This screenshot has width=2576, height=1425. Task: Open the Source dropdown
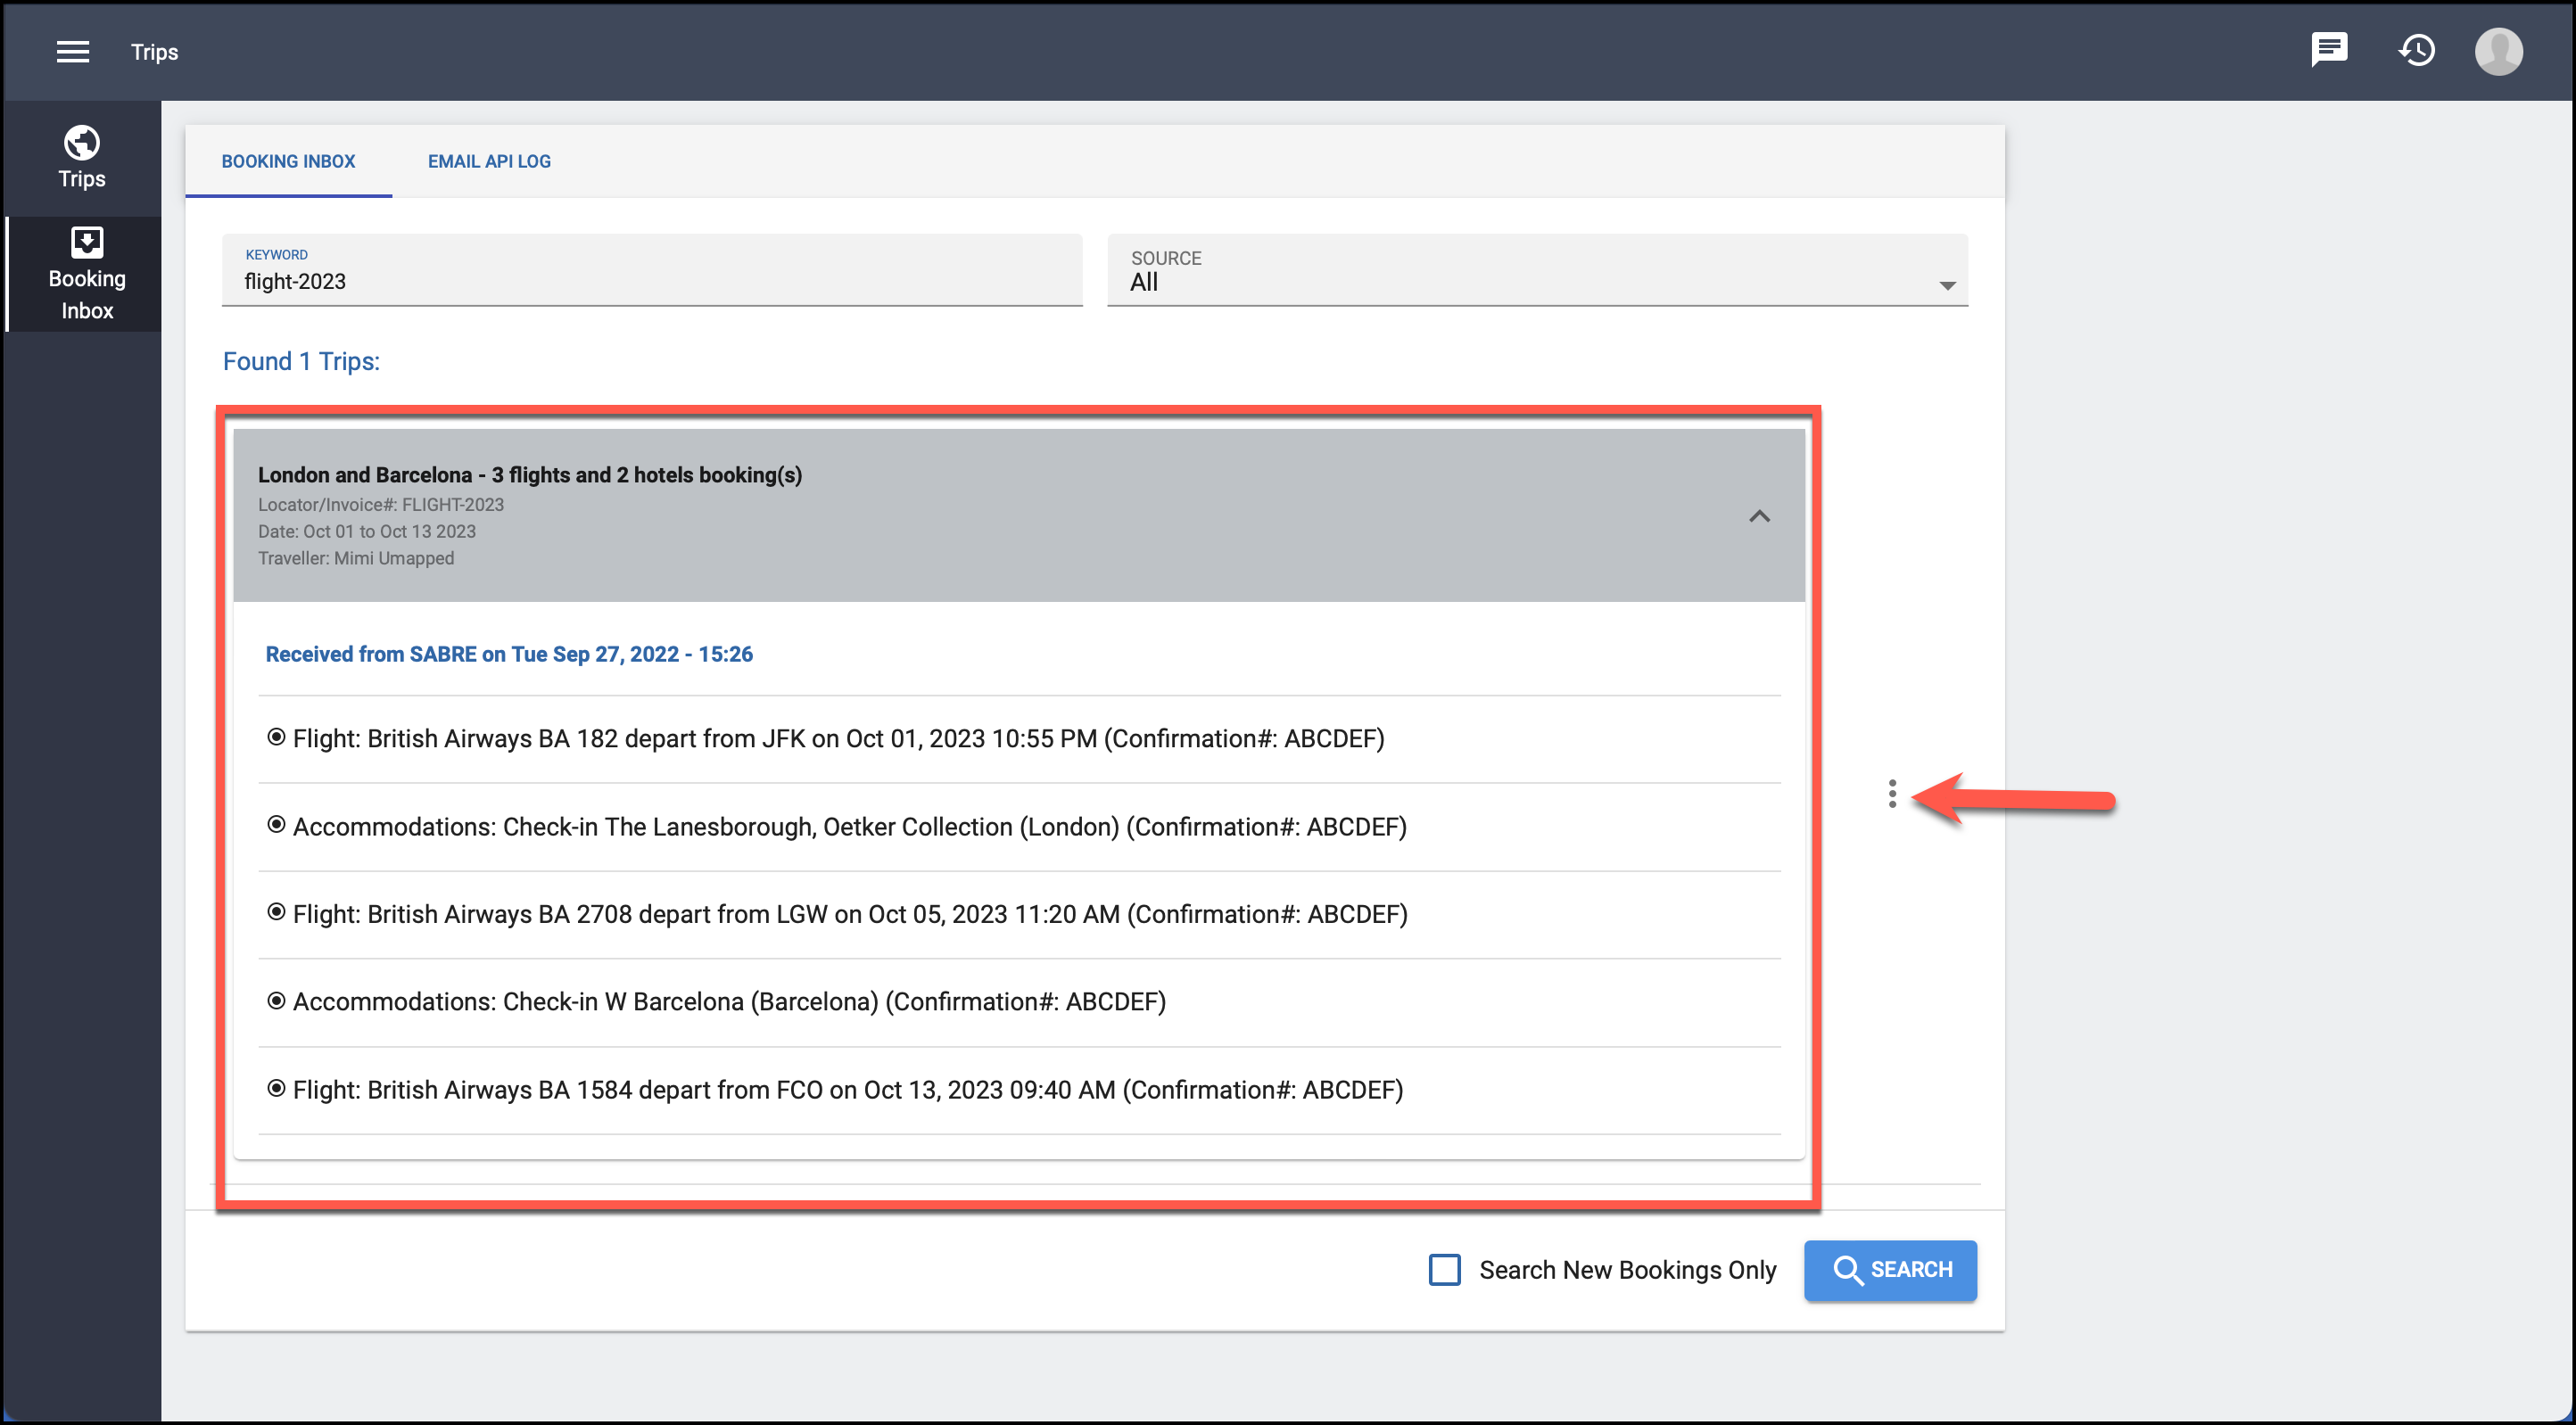pos(1537,270)
